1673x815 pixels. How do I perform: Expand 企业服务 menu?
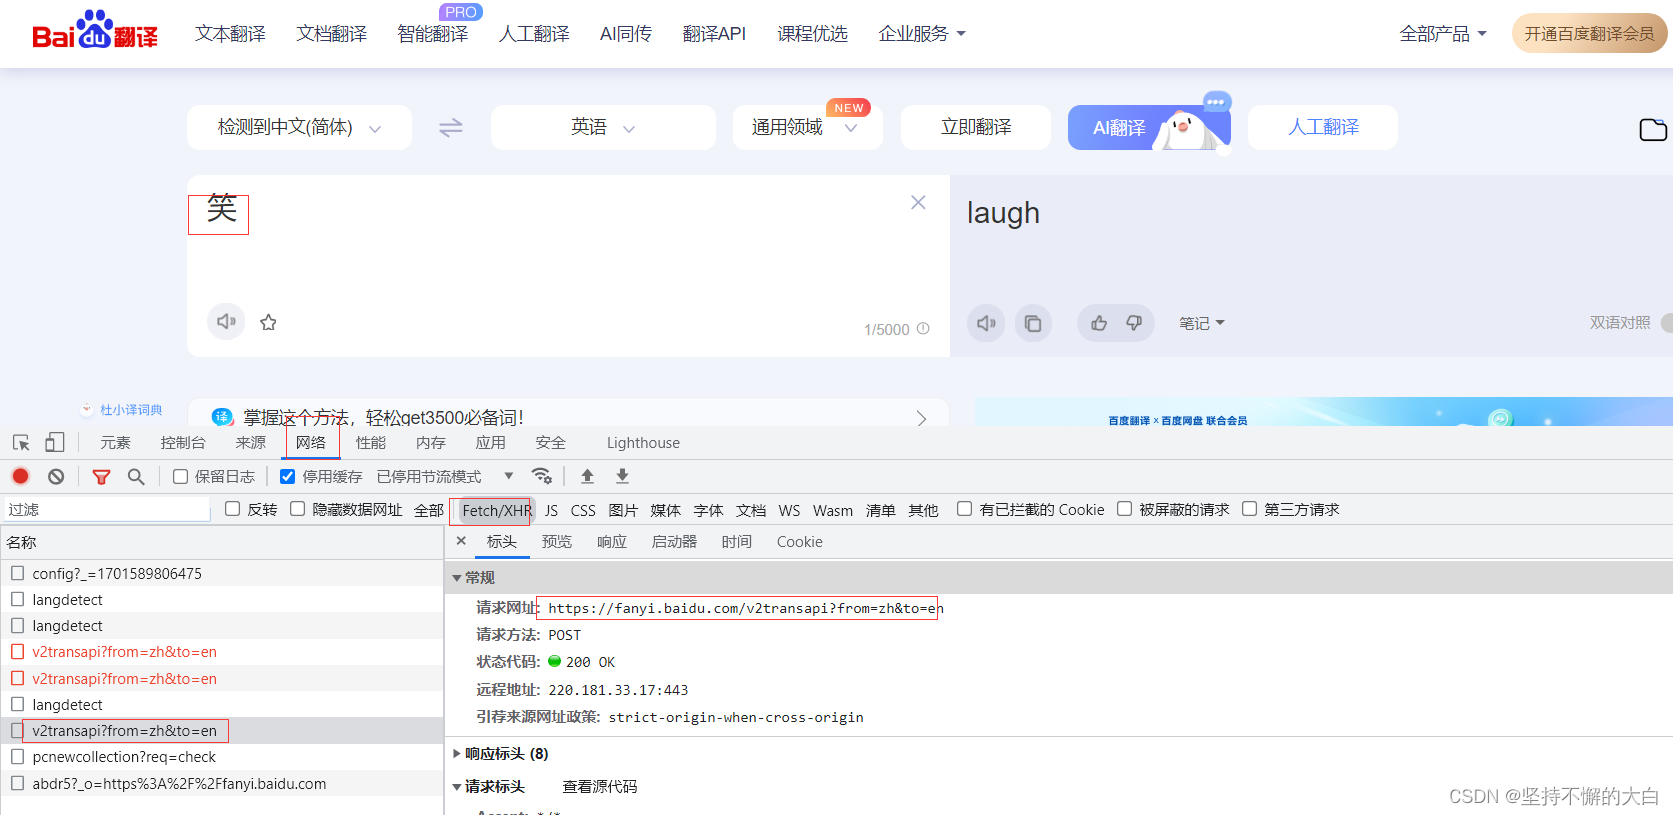click(x=922, y=34)
